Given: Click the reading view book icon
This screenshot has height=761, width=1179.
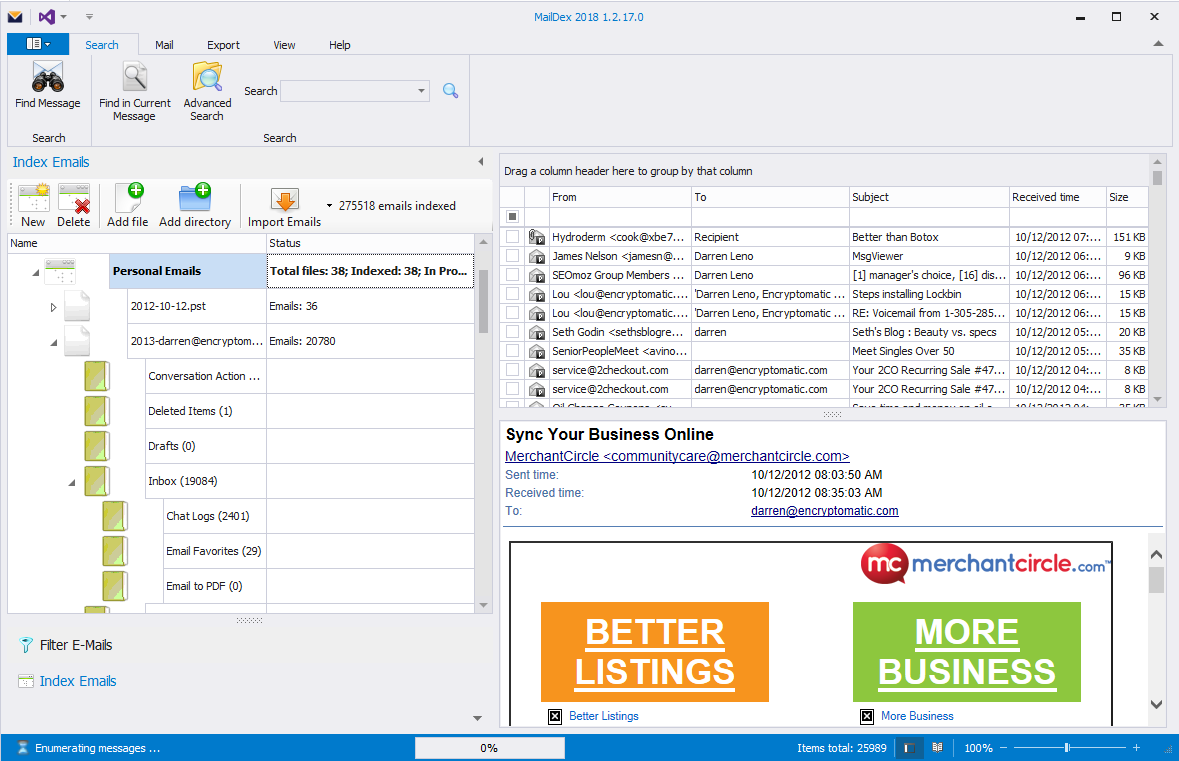Looking at the screenshot, I should pos(937,748).
